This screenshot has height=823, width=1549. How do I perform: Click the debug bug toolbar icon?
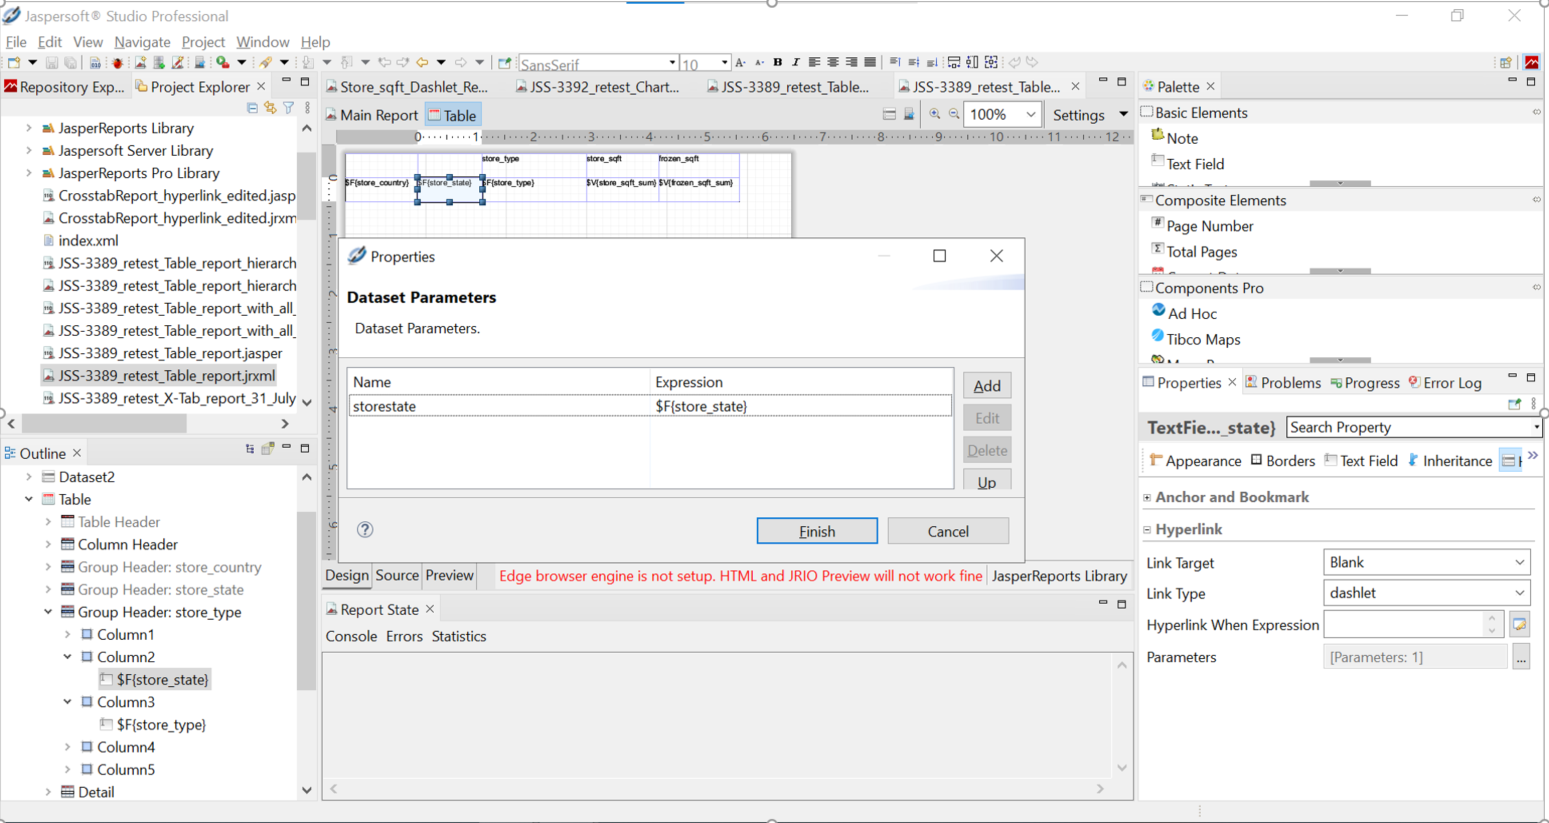[118, 62]
